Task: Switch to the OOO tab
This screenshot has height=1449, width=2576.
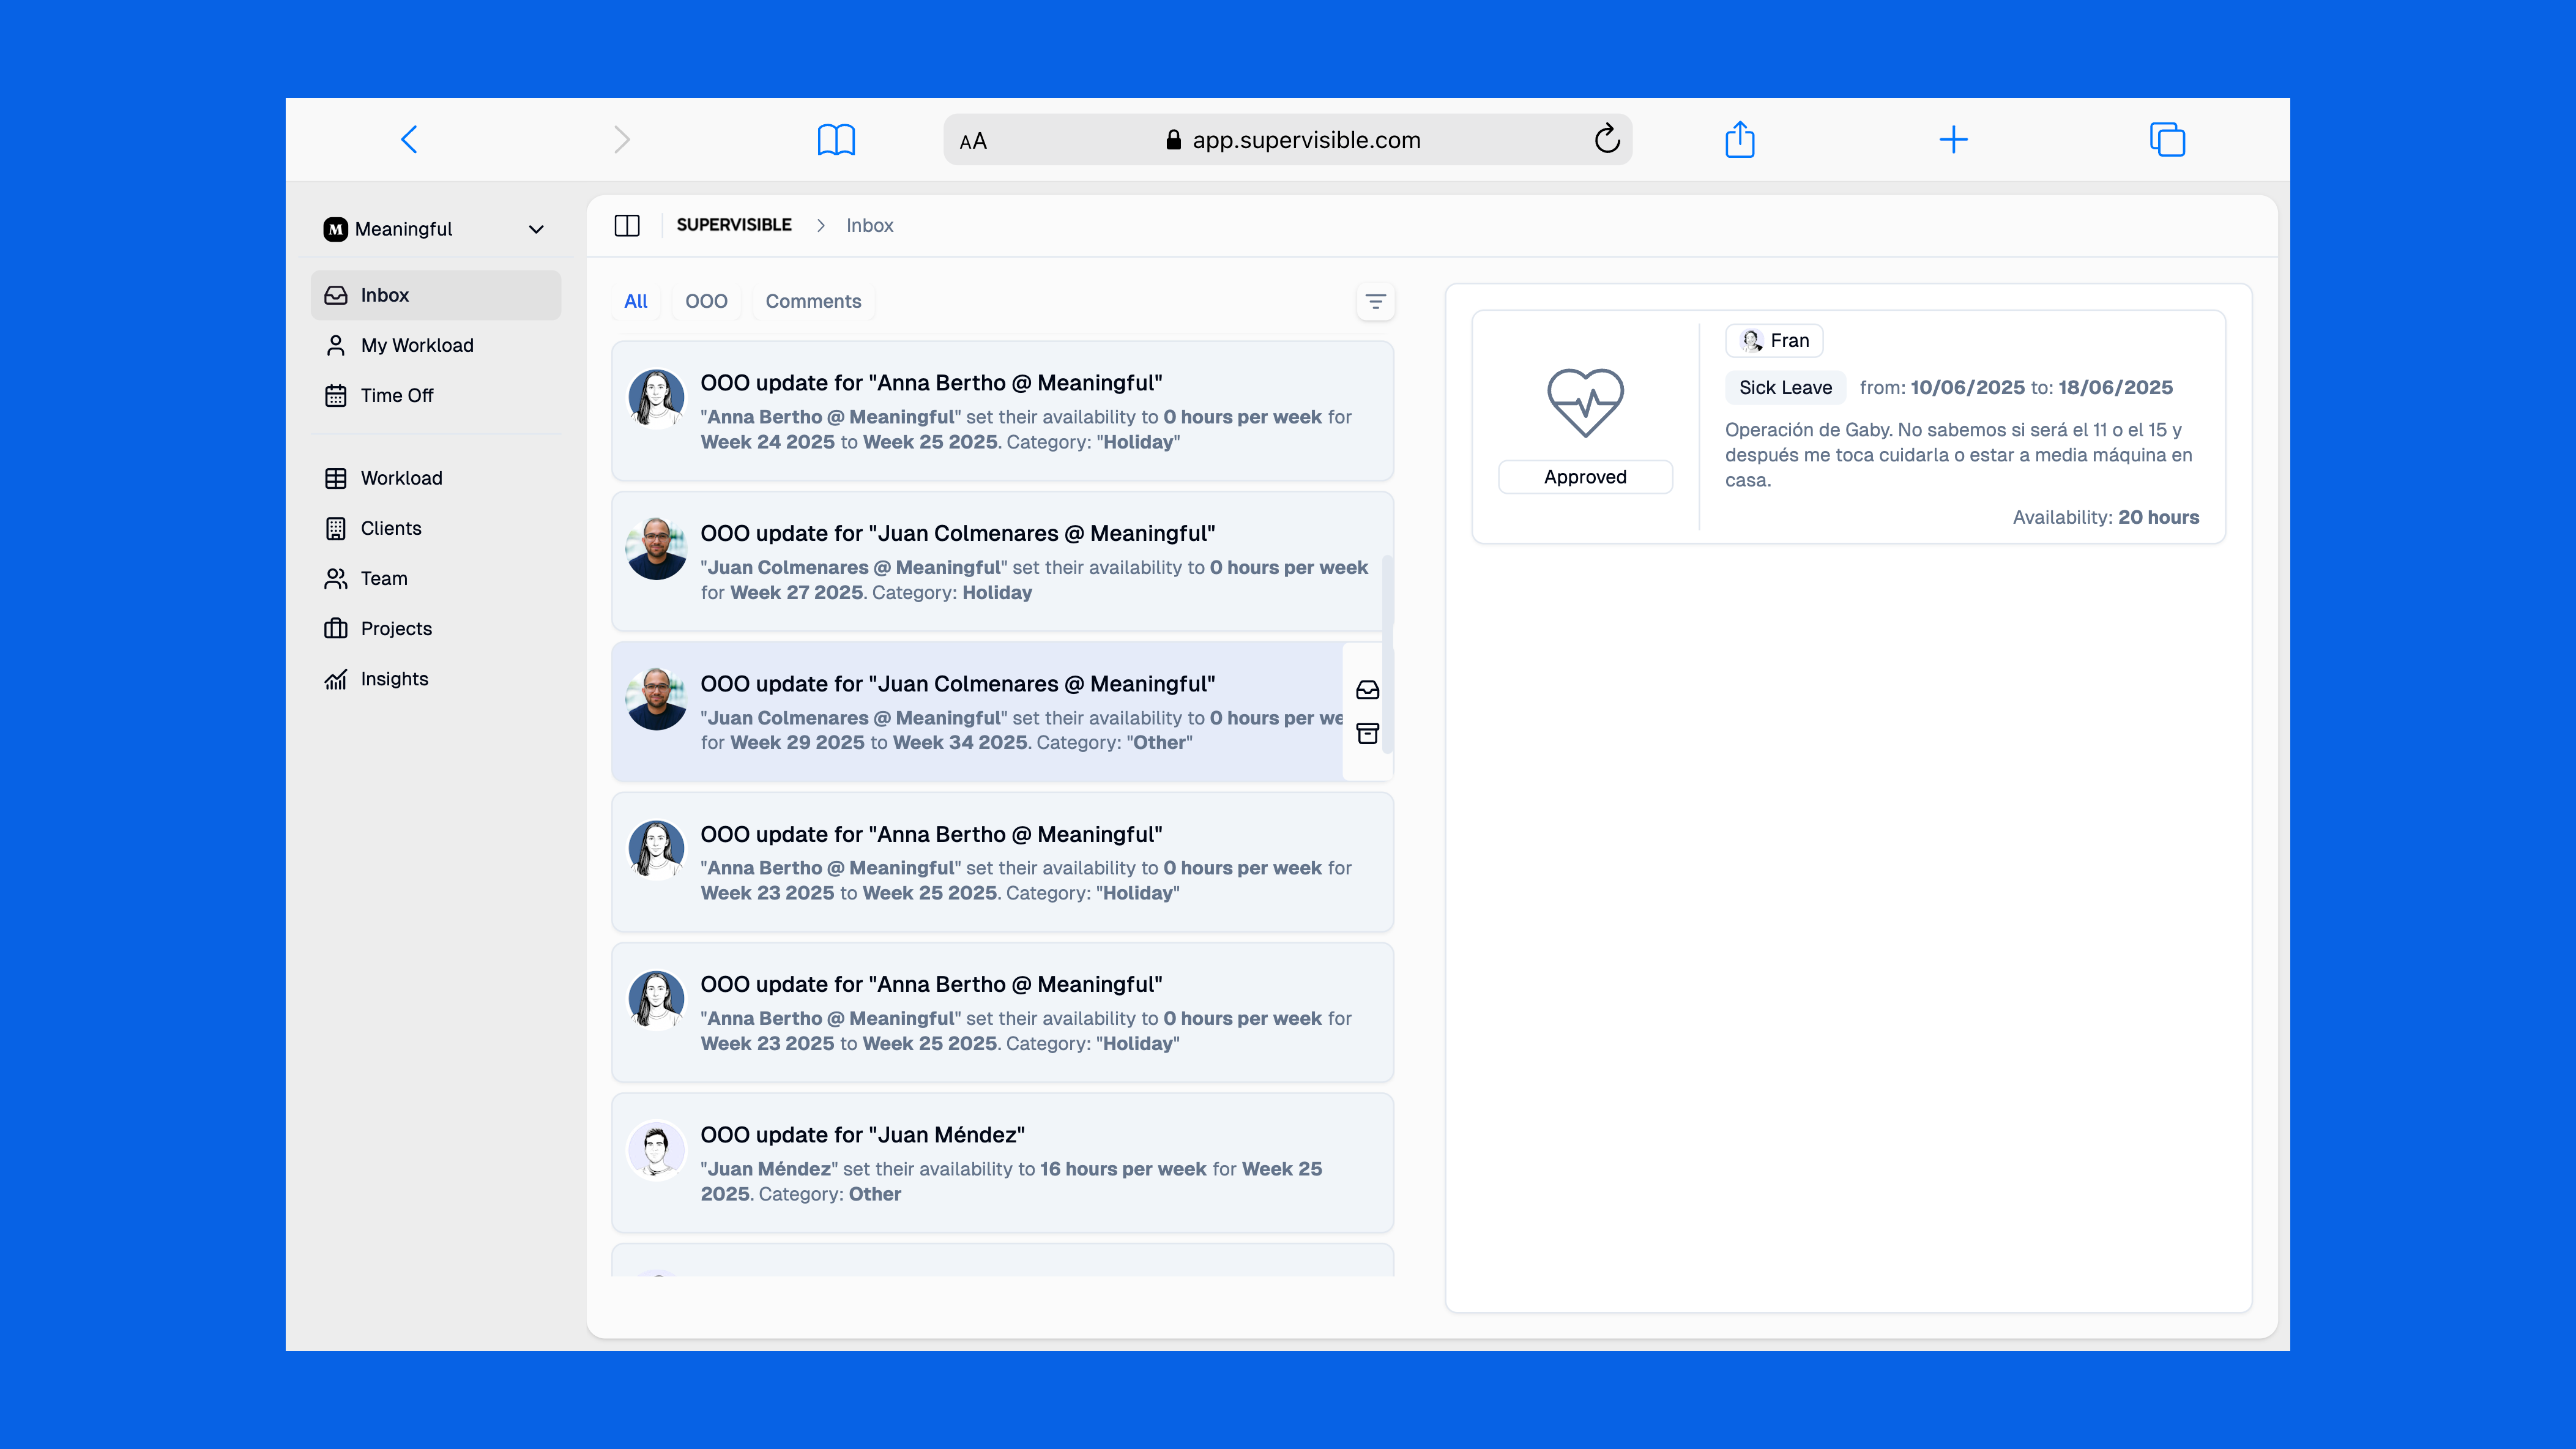Action: pos(706,301)
